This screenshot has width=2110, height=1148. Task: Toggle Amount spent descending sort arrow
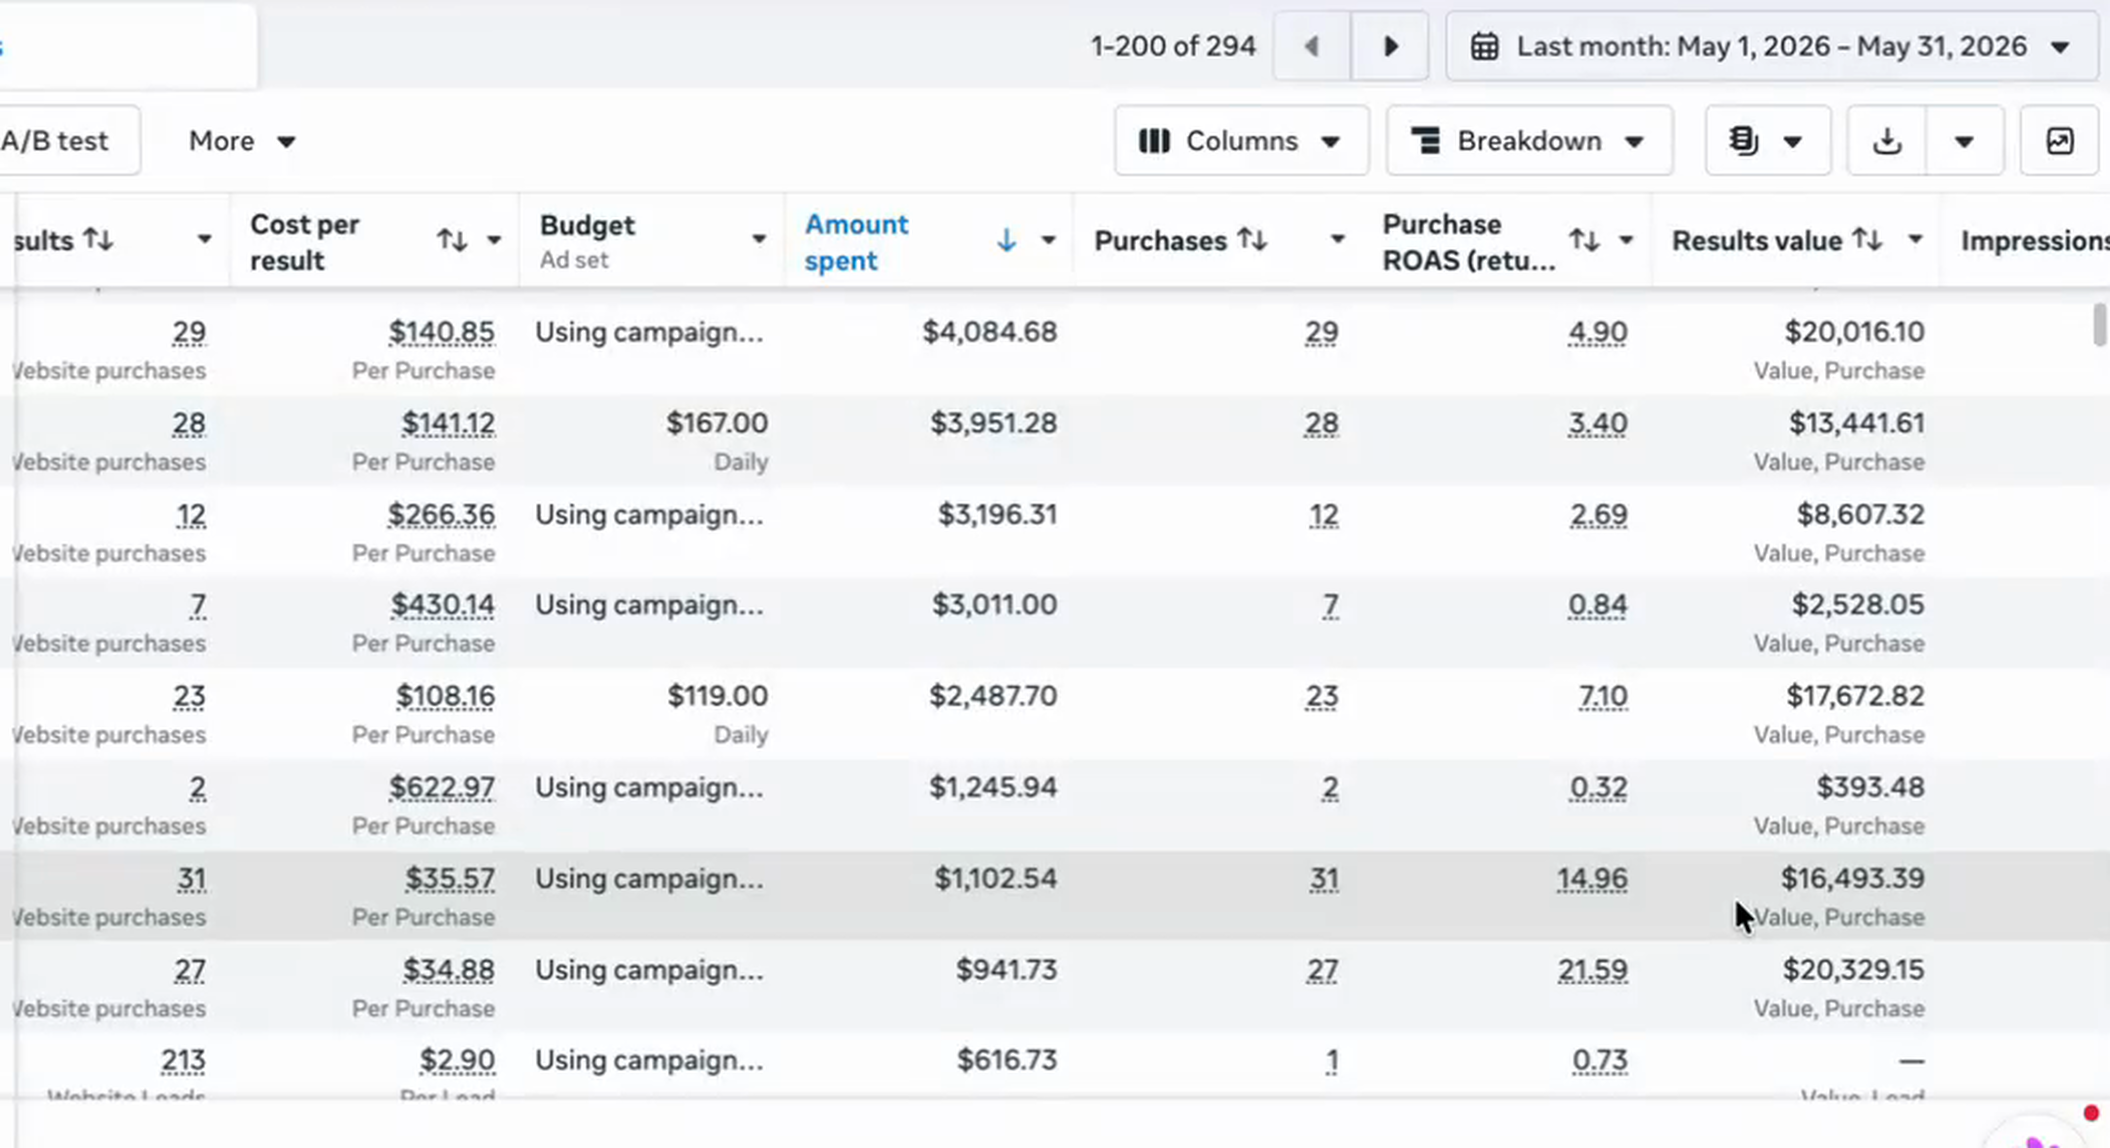coord(1006,240)
